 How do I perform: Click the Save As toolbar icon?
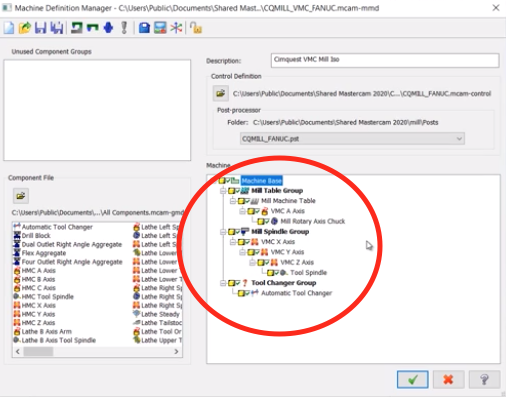[x=57, y=28]
